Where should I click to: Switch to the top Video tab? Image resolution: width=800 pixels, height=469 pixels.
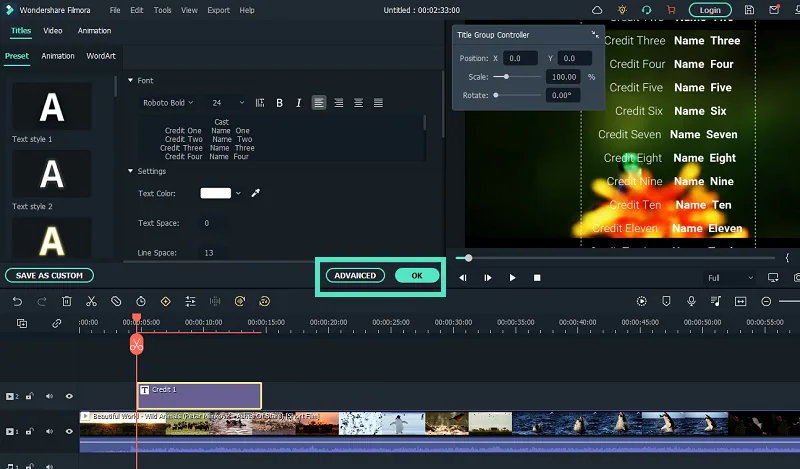coord(53,31)
